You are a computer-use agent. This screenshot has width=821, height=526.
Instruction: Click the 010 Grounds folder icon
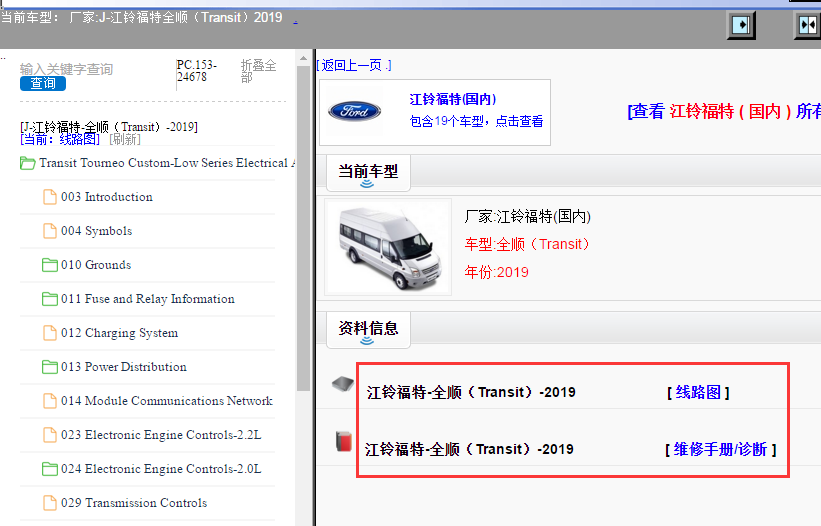[50, 265]
